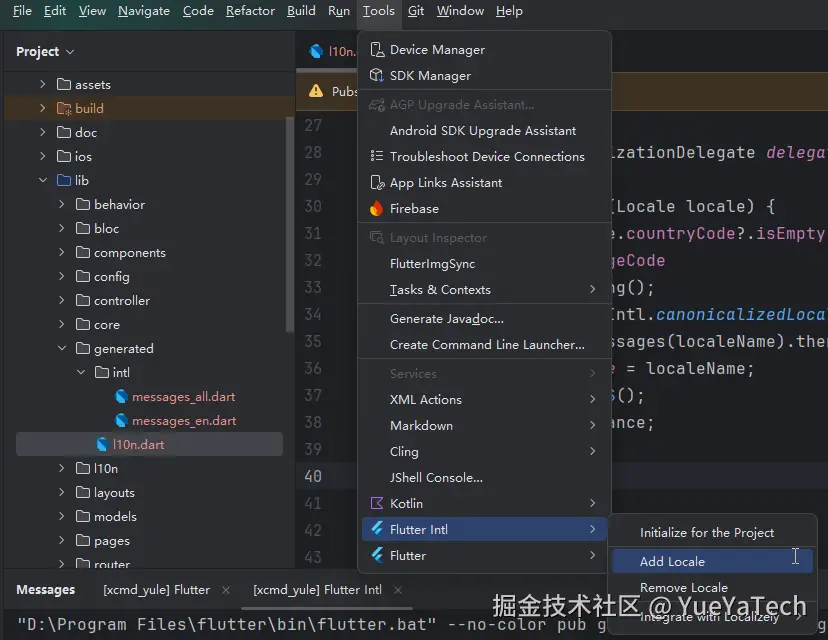Choose Create Command Line Launcher...
Viewport: 828px width, 640px height.
click(x=484, y=344)
